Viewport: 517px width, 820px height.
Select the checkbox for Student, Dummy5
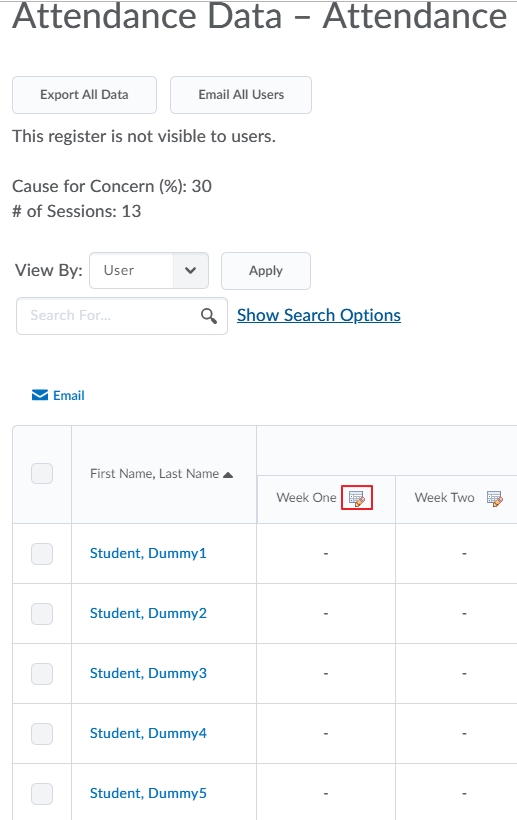coord(42,794)
